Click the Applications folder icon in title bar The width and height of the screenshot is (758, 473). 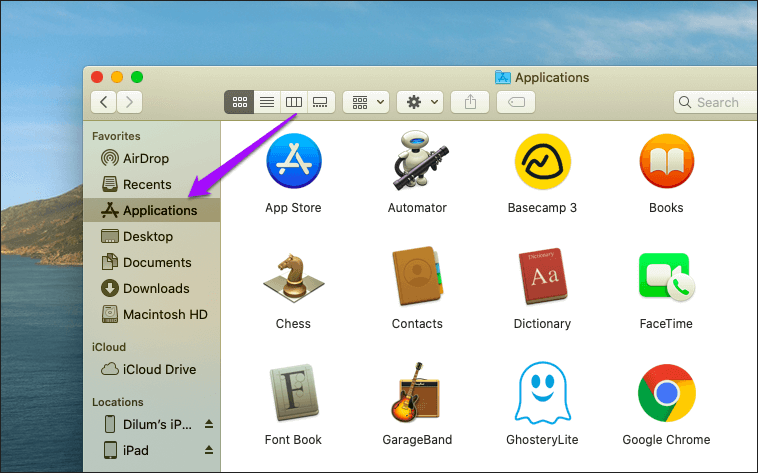pos(503,77)
